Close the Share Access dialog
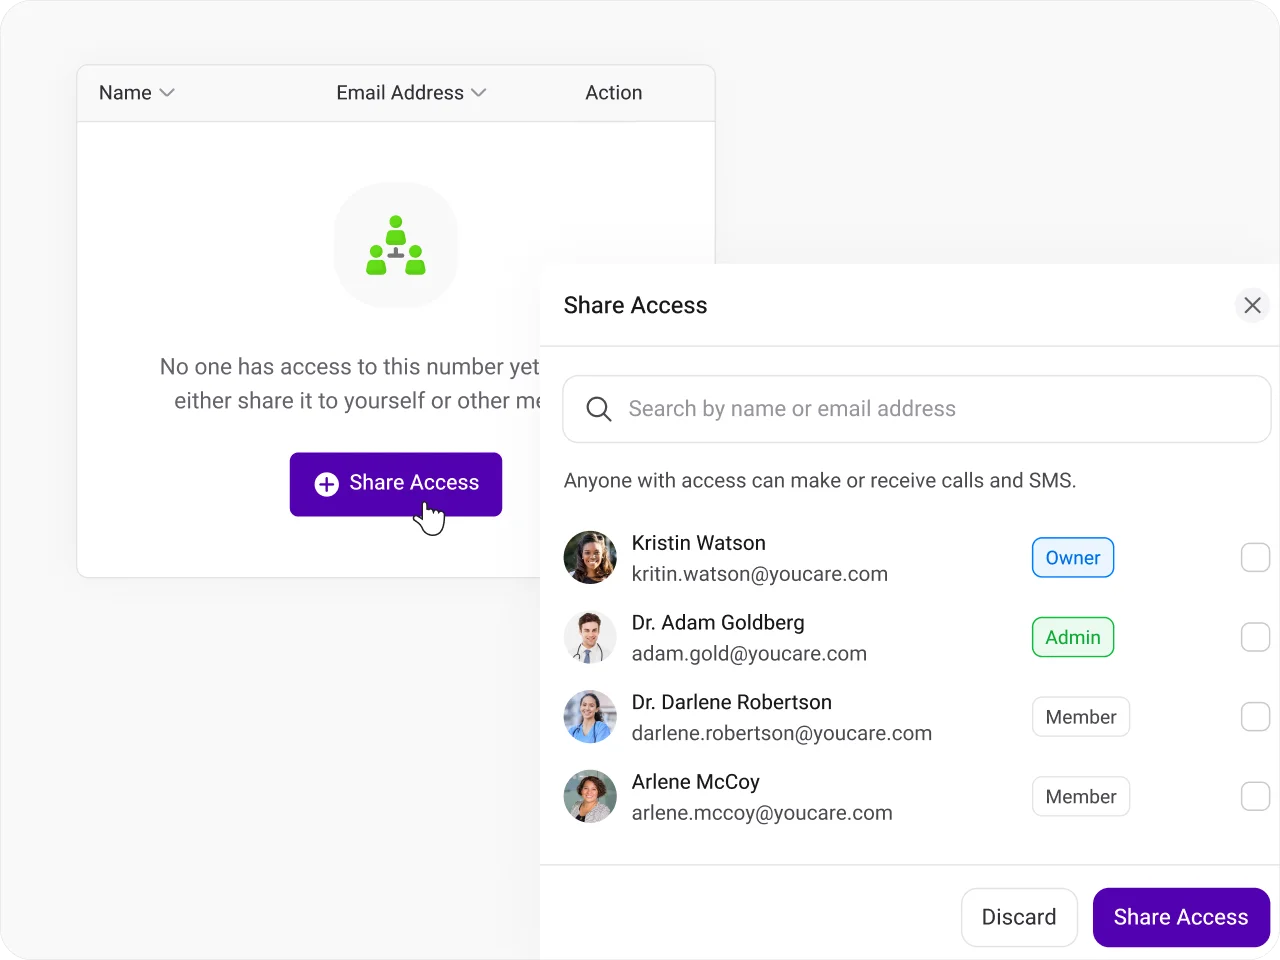 click(x=1252, y=305)
